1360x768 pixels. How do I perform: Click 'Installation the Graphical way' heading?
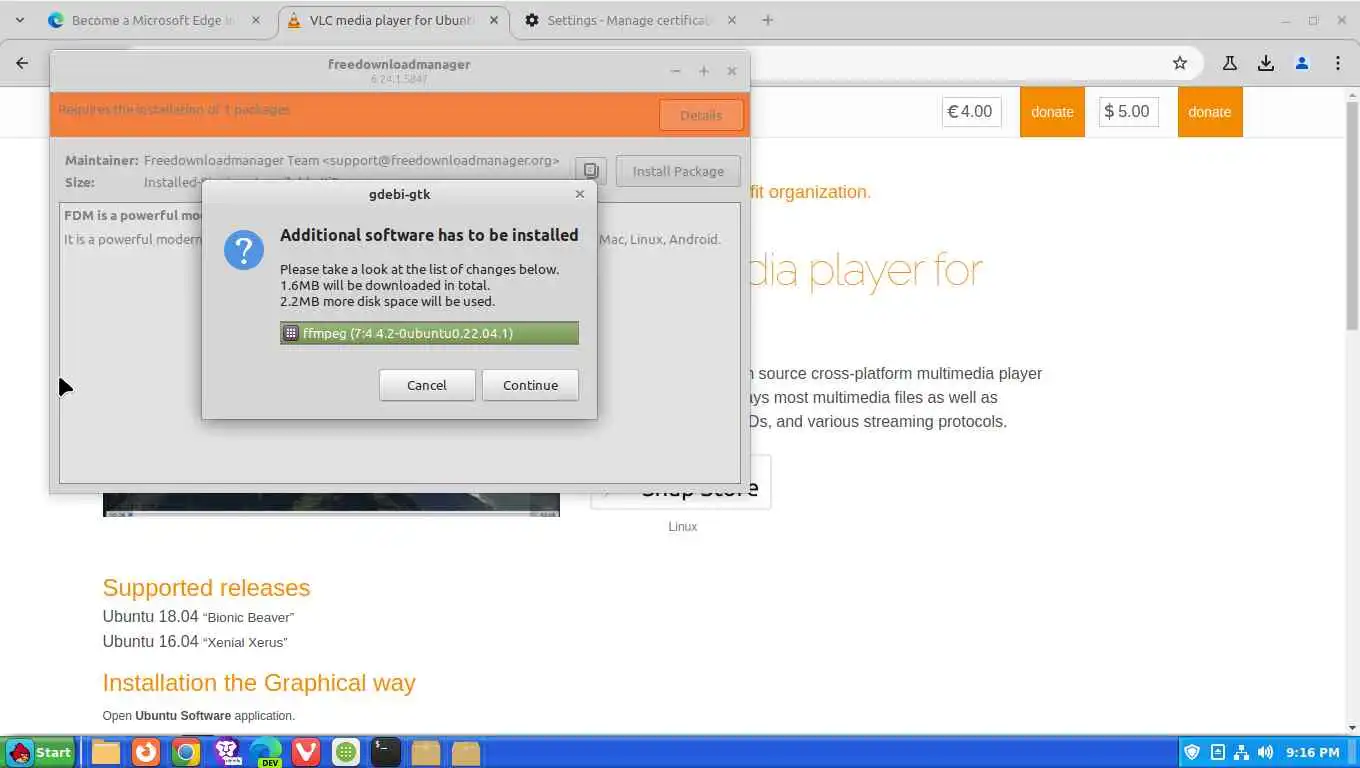[x=258, y=683]
